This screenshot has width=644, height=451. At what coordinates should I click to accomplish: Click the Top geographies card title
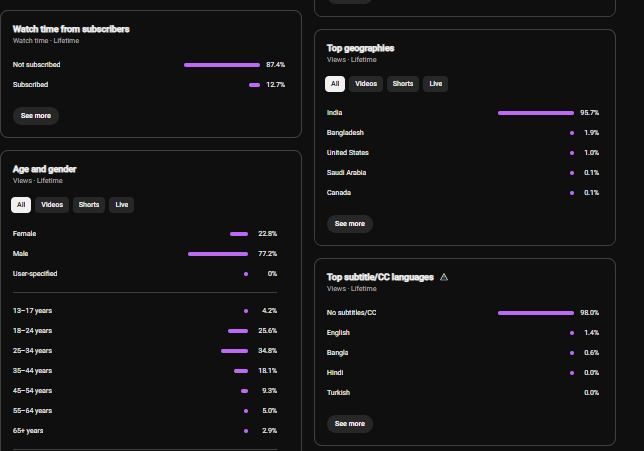click(360, 48)
